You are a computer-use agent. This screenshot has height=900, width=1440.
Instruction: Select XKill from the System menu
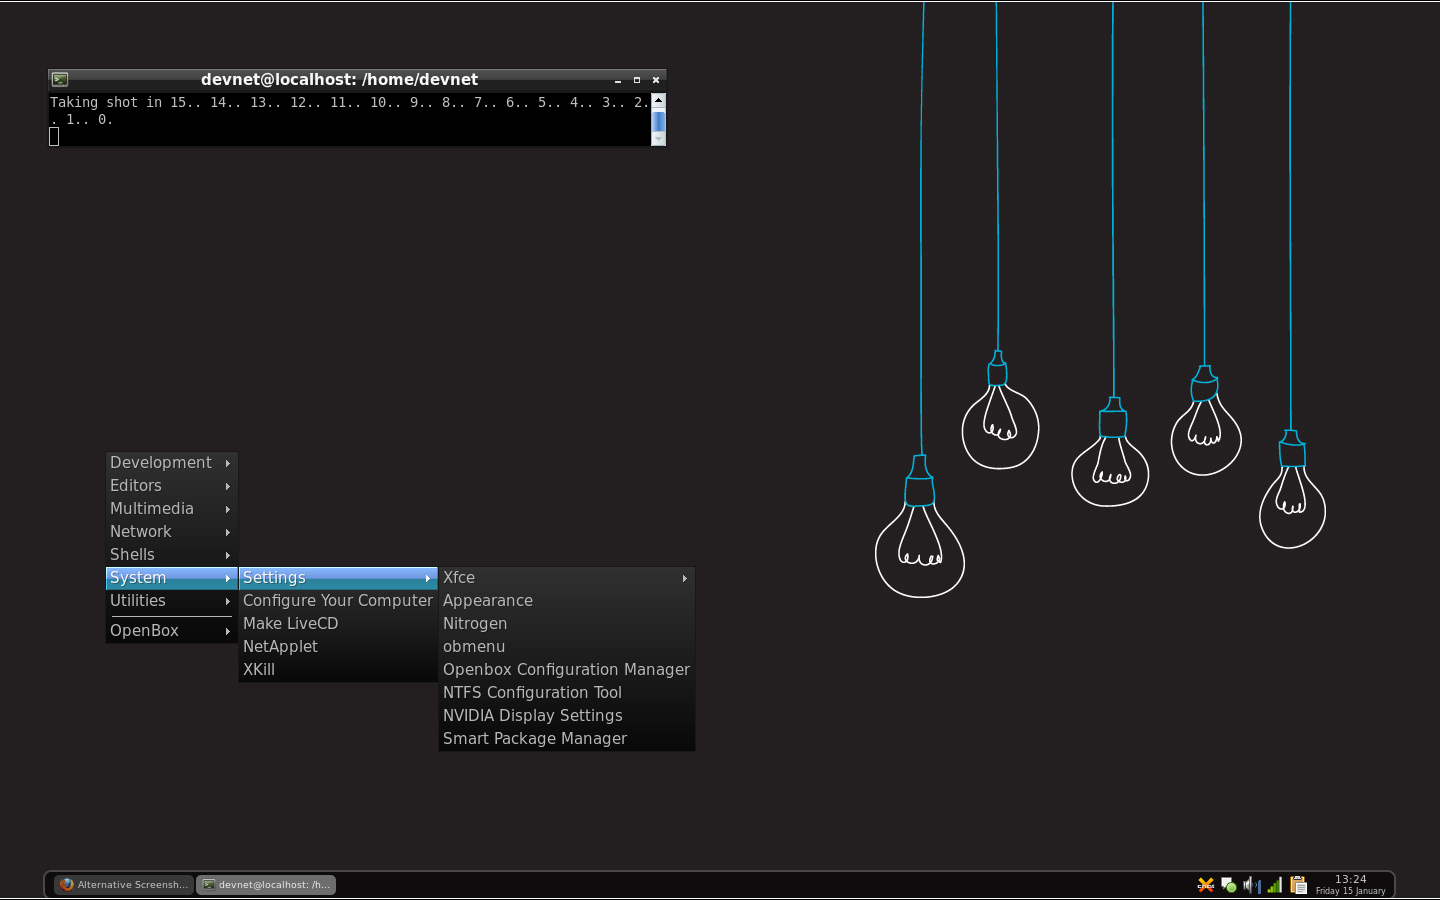pyautogui.click(x=259, y=669)
